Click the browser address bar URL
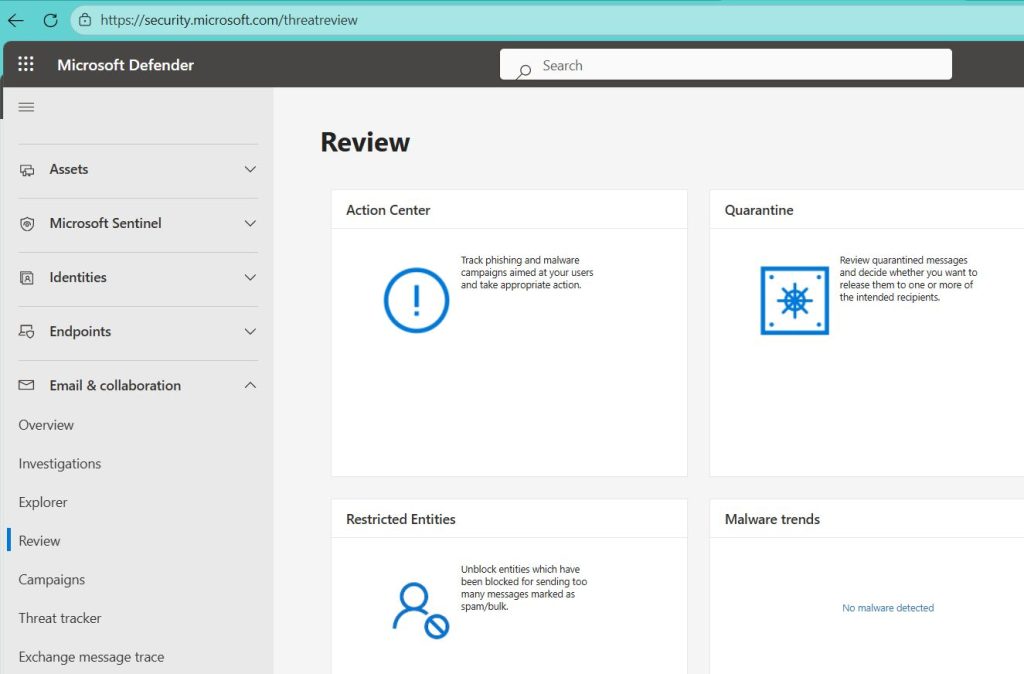The width and height of the screenshot is (1024, 674). click(229, 20)
